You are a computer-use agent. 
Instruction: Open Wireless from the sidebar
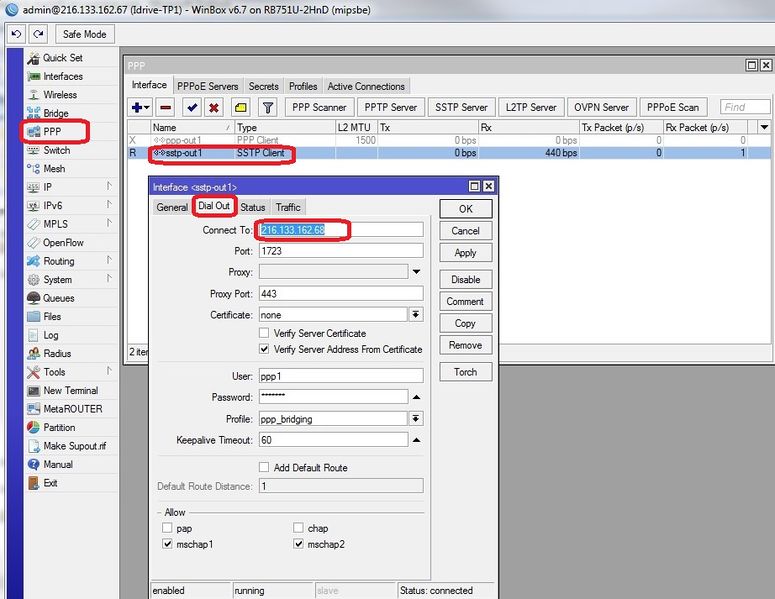pyautogui.click(x=59, y=95)
